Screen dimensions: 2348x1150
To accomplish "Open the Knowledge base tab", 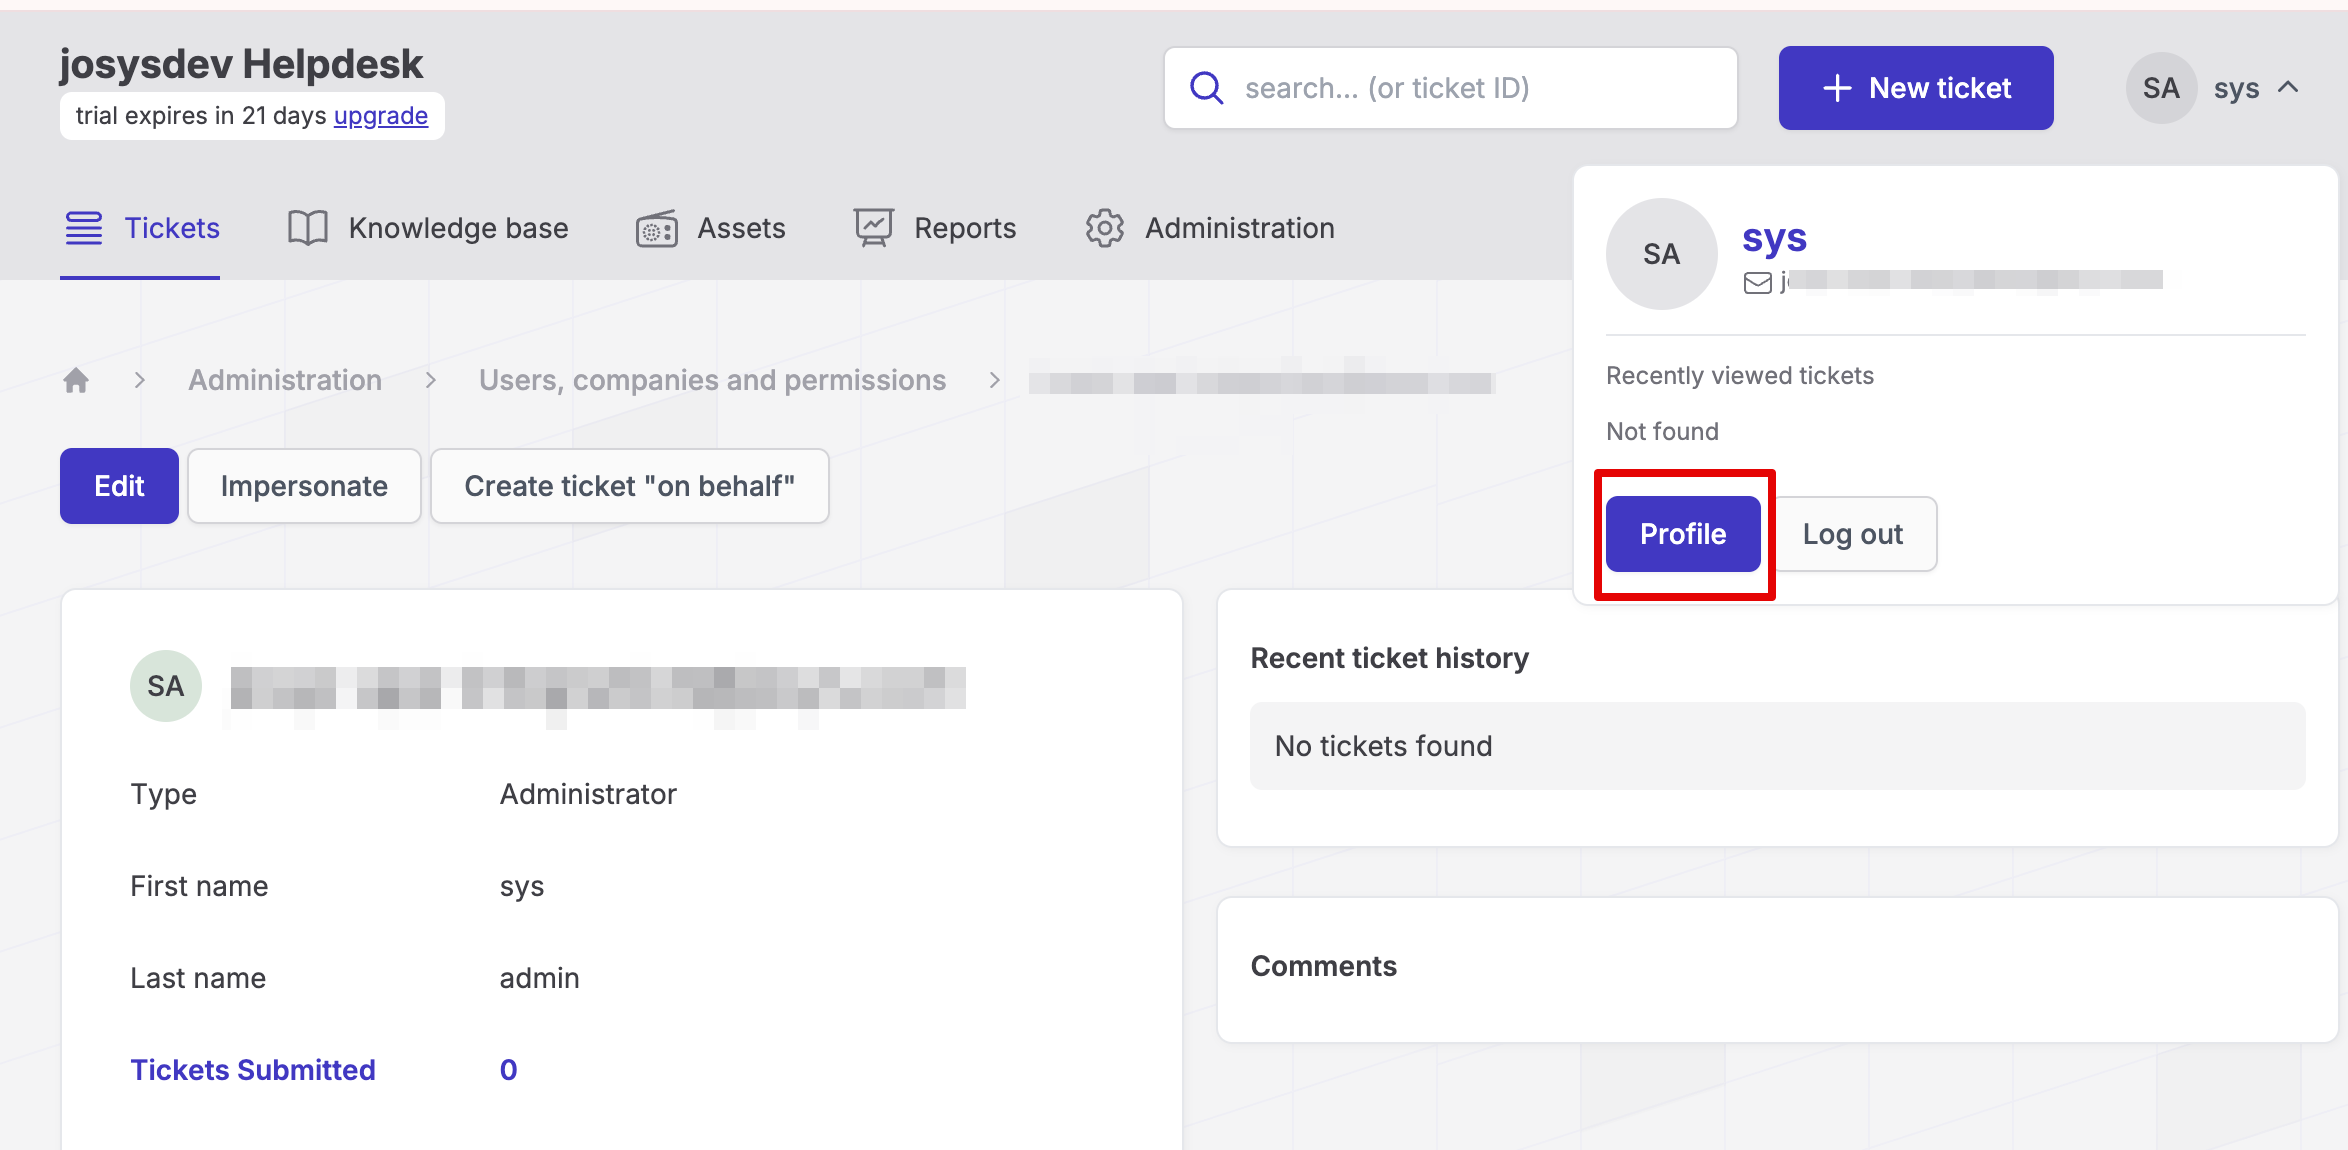I will 457,228.
